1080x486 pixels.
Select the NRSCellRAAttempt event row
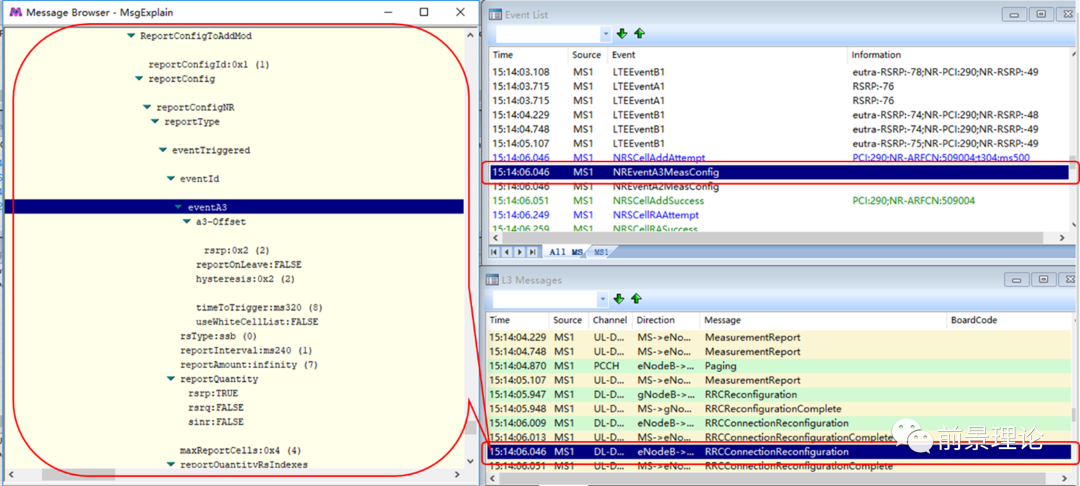[x=778, y=215]
